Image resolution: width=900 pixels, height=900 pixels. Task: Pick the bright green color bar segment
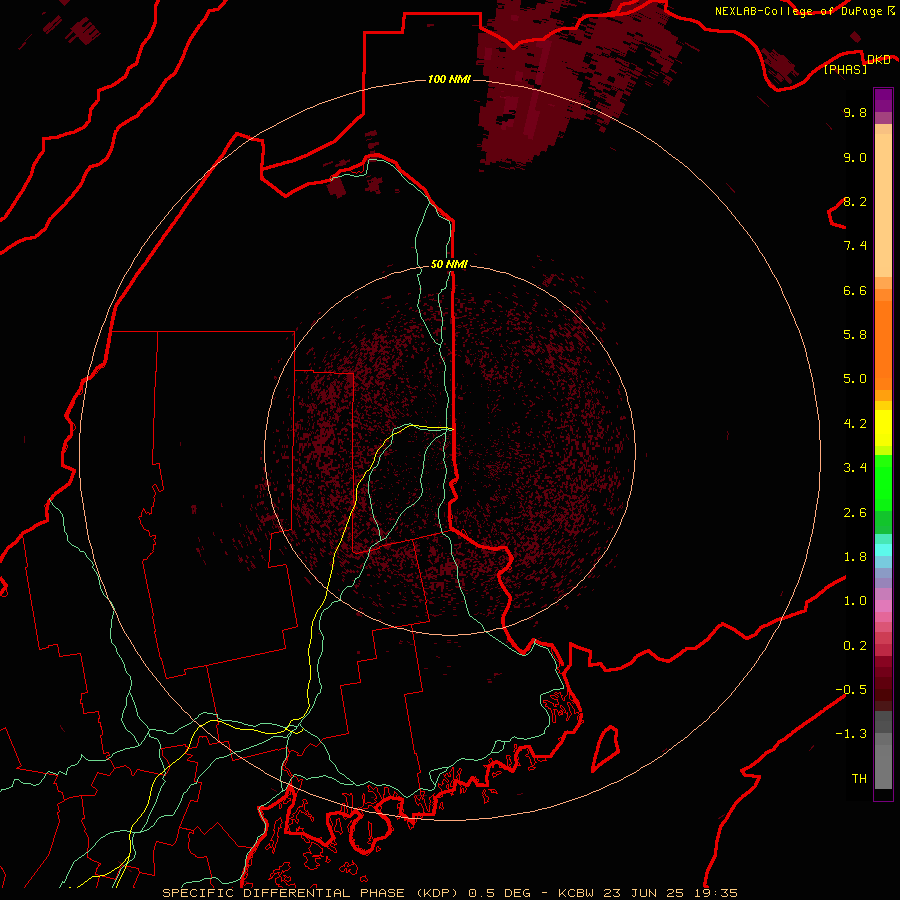coord(883,481)
